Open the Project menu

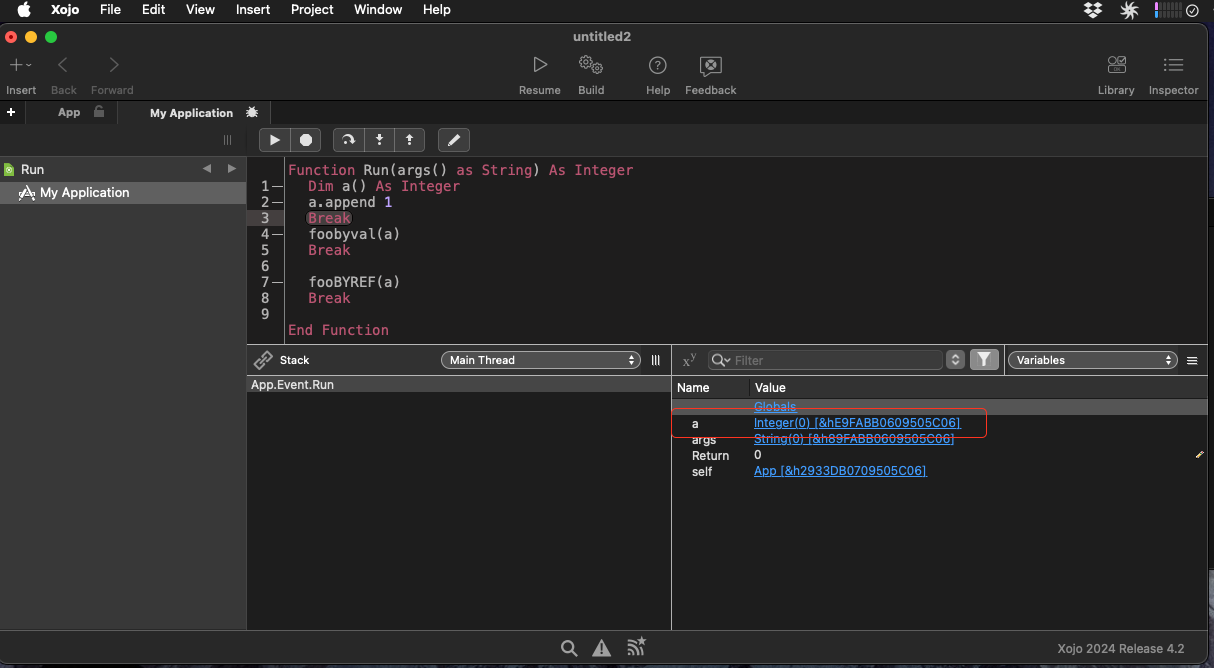tap(312, 10)
